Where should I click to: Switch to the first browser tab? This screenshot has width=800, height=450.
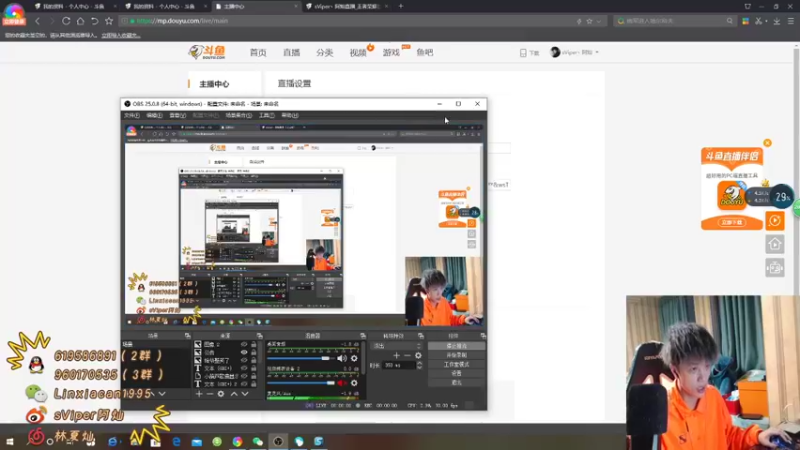tap(73, 7)
